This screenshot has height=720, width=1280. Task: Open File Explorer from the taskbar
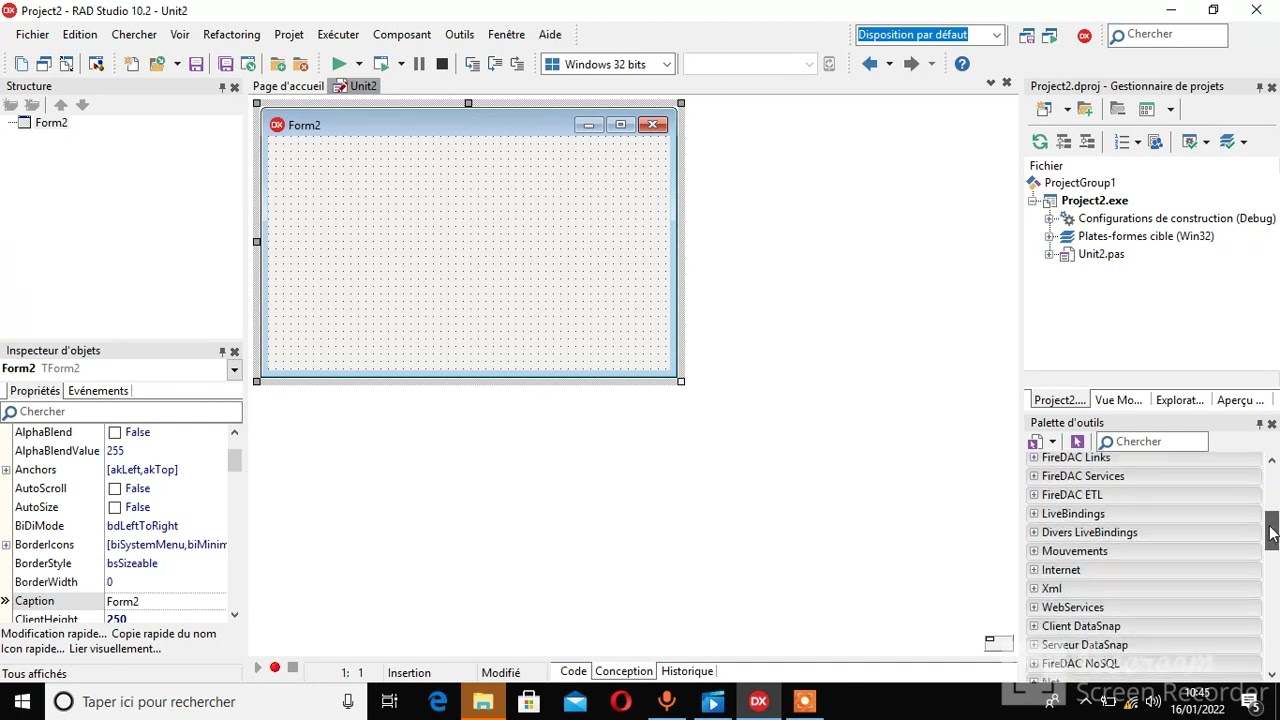tap(483, 702)
